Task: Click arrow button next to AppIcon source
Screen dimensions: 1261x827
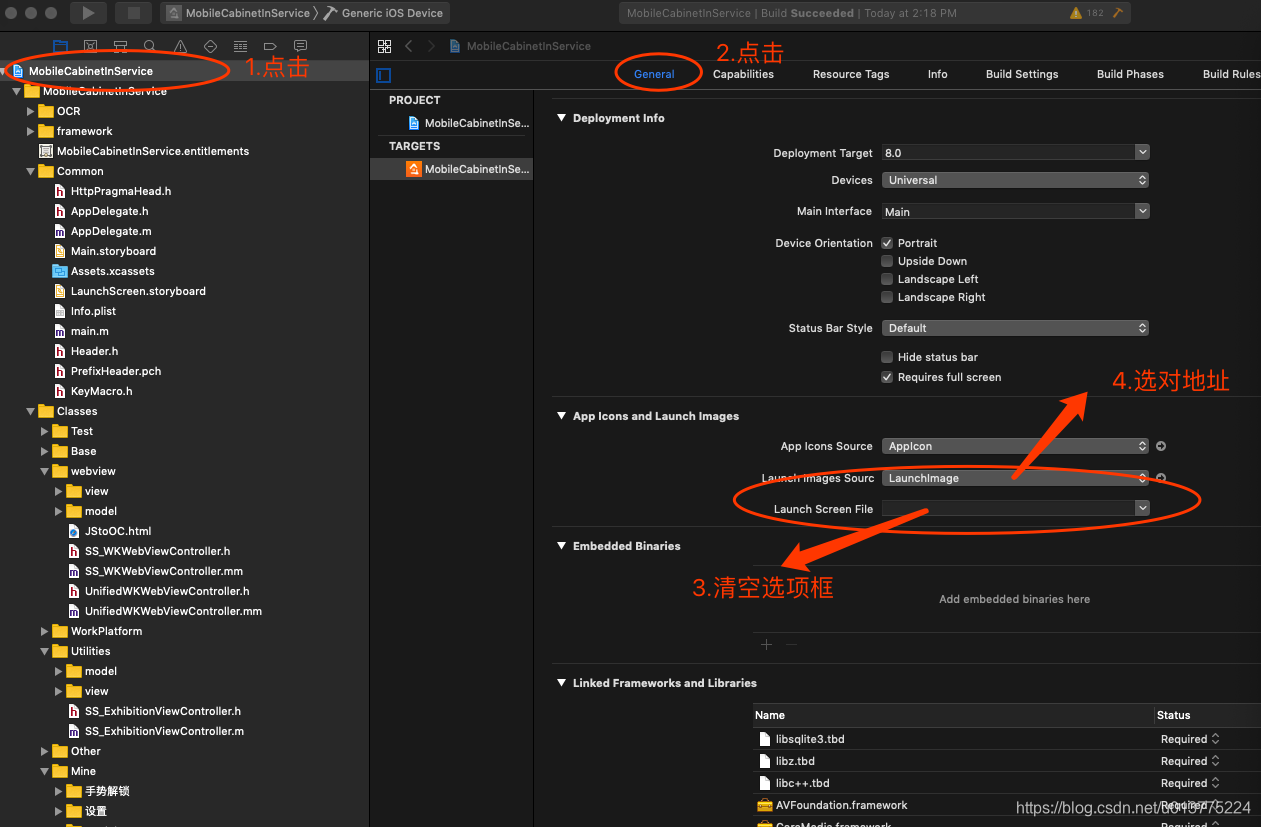Action: [x=1161, y=446]
